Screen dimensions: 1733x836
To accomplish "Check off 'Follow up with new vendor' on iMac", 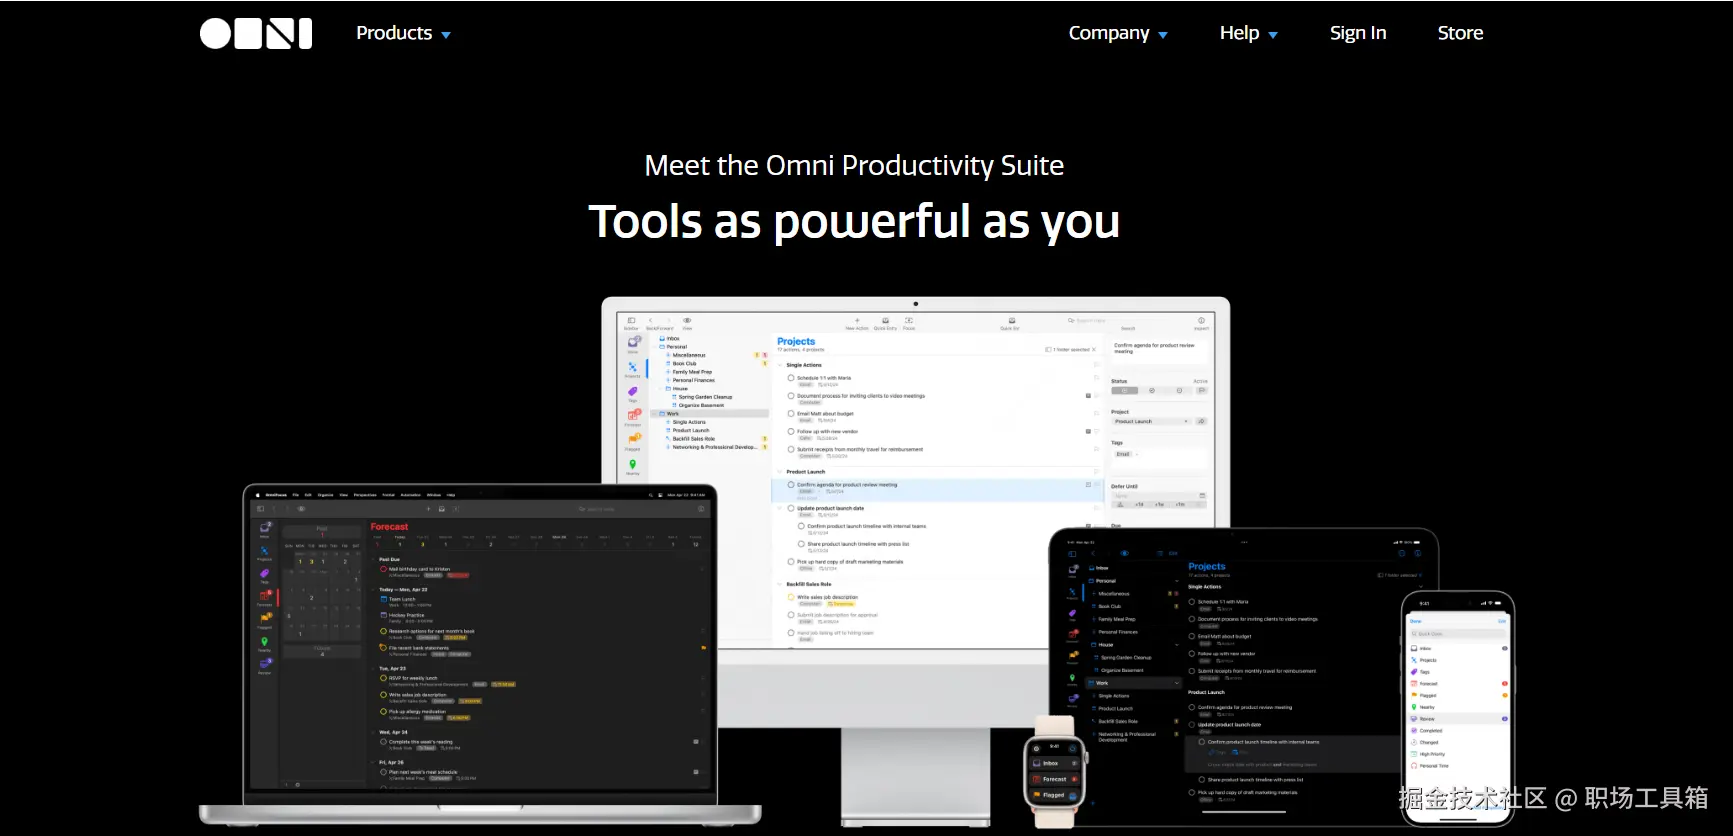I will pos(791,432).
